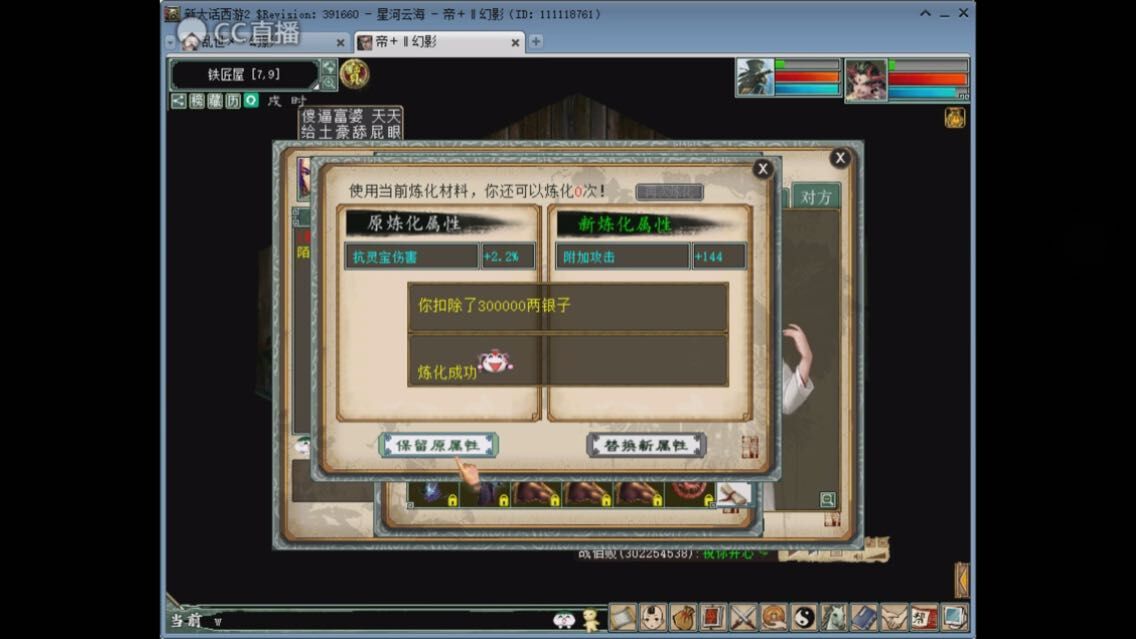Click the chat input field at bottom
Viewport: 1136px width, 639px height.
tap(380, 621)
